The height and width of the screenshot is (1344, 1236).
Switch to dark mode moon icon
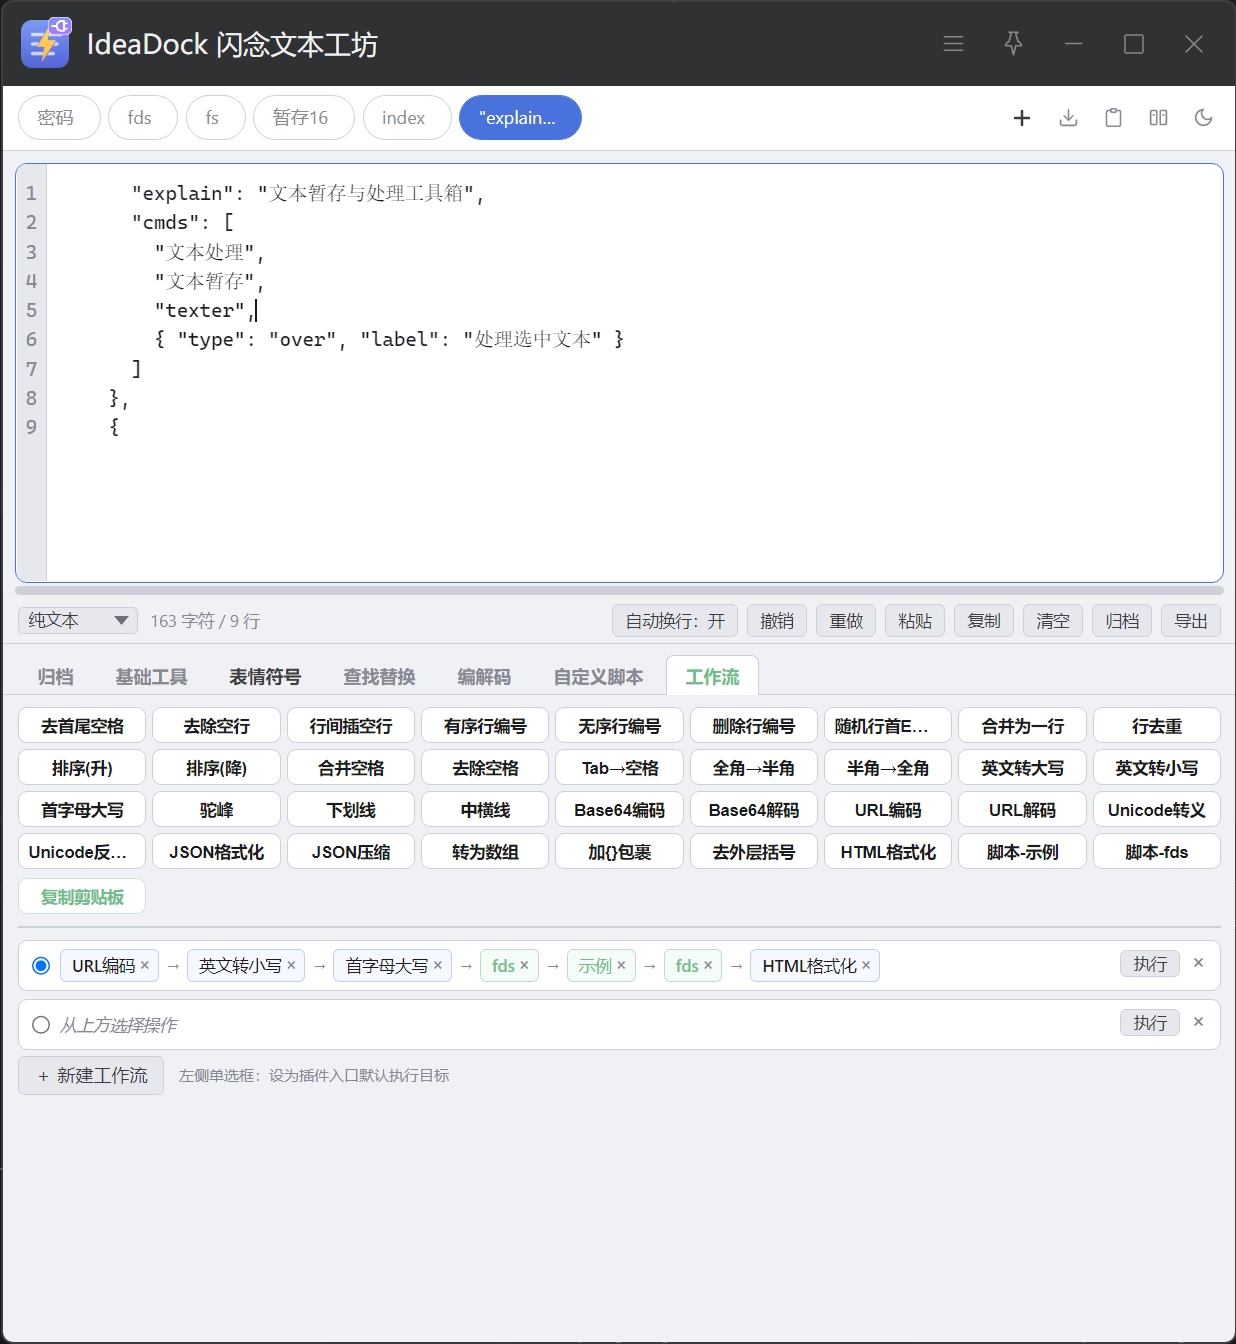click(1203, 118)
